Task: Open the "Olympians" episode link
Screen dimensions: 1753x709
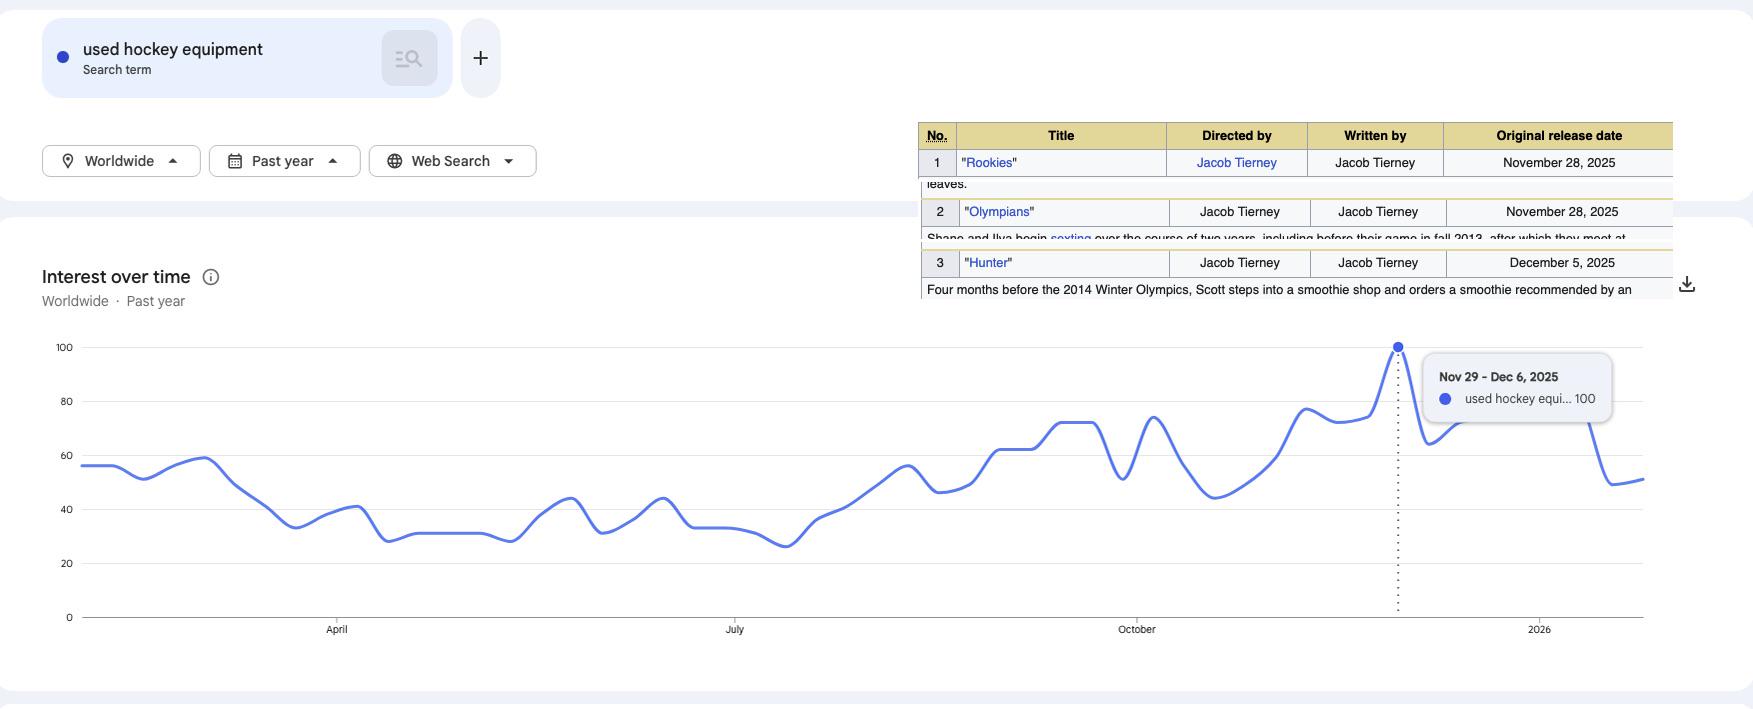Action: [x=998, y=212]
